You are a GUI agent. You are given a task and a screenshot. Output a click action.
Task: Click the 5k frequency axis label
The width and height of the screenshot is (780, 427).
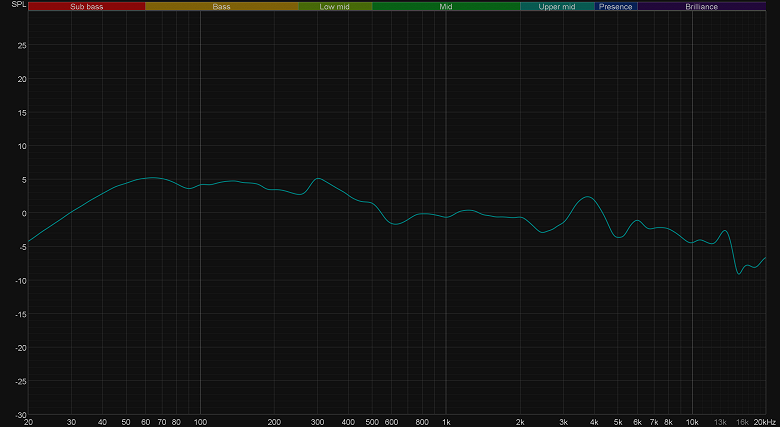[x=618, y=422]
